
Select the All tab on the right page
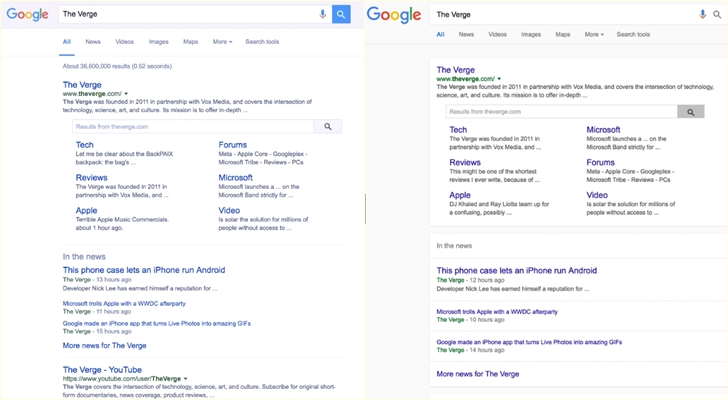click(440, 34)
